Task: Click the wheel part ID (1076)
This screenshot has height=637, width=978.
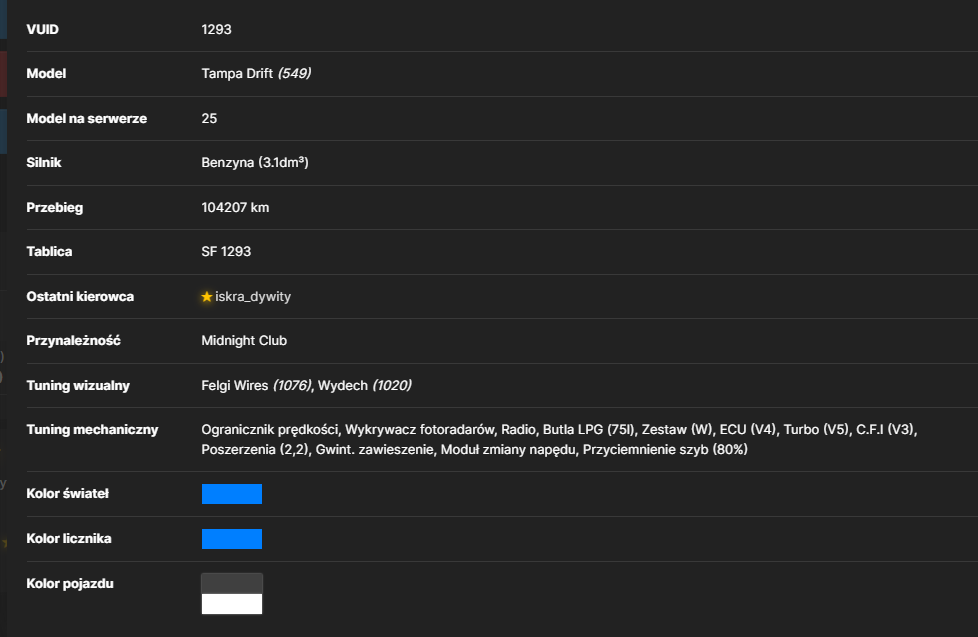Action: tap(291, 386)
